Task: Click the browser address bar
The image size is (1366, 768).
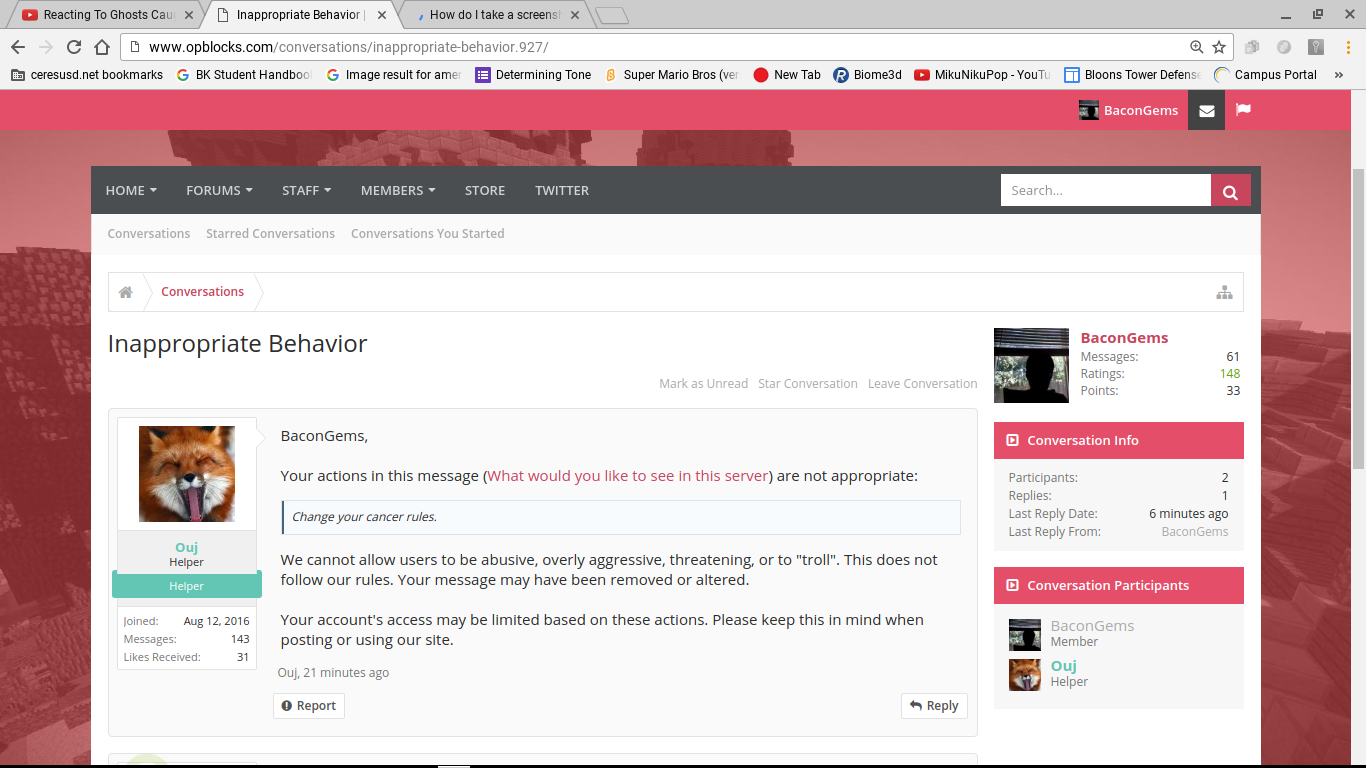Action: [660, 47]
